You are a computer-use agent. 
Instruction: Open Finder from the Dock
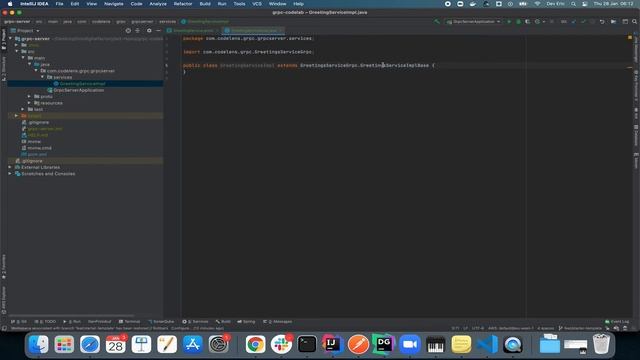[x=39, y=344]
